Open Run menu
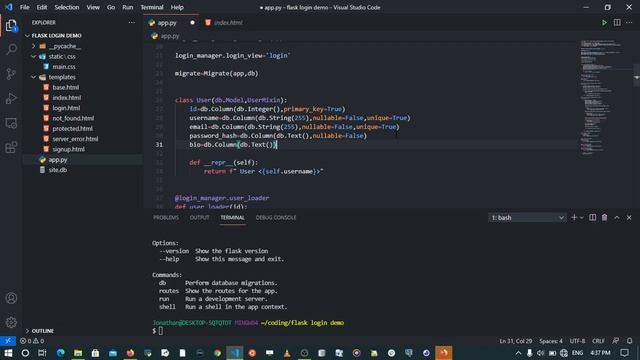Viewport: 640px width, 360px height. [x=128, y=7]
